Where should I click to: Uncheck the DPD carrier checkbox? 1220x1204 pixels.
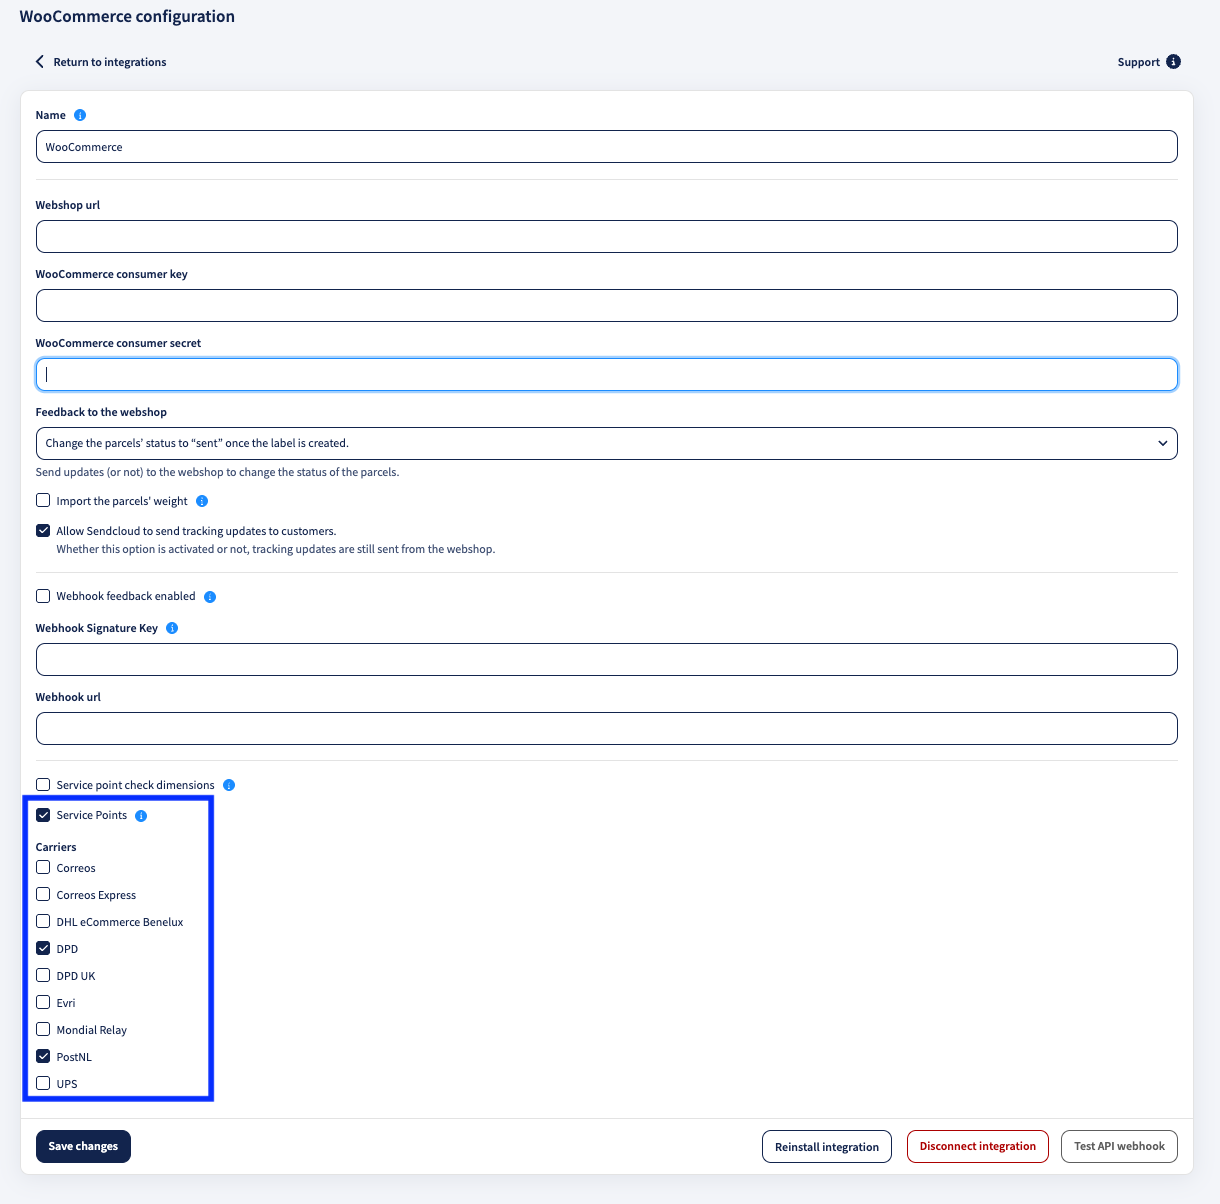tap(43, 948)
